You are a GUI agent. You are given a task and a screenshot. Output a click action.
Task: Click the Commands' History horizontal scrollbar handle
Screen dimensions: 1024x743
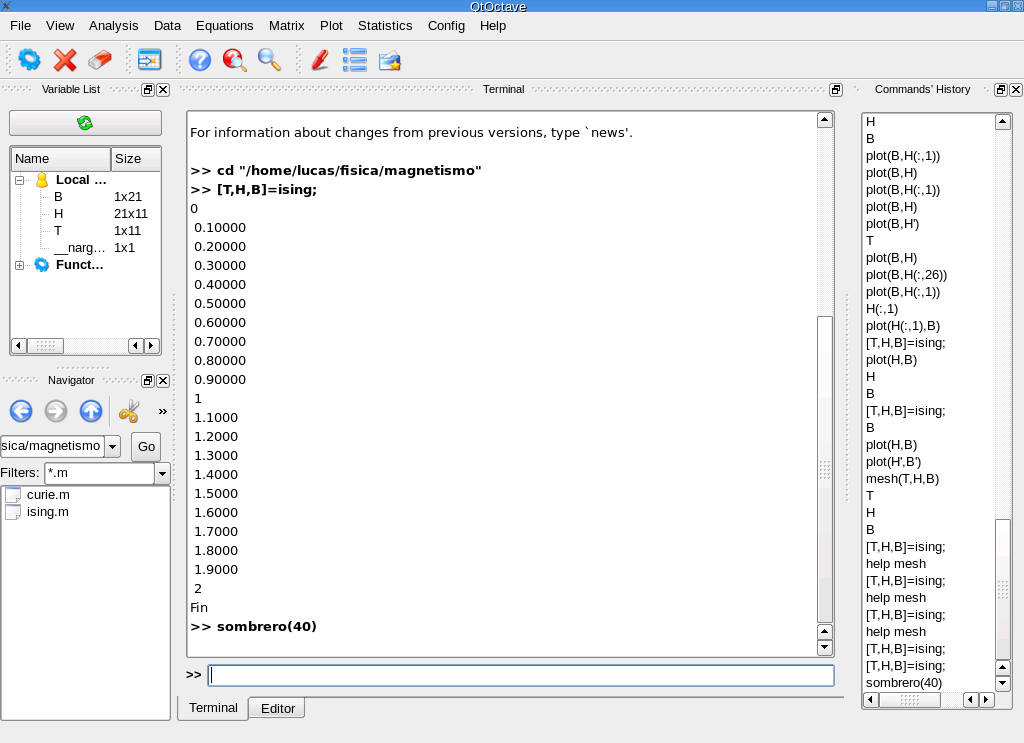910,700
